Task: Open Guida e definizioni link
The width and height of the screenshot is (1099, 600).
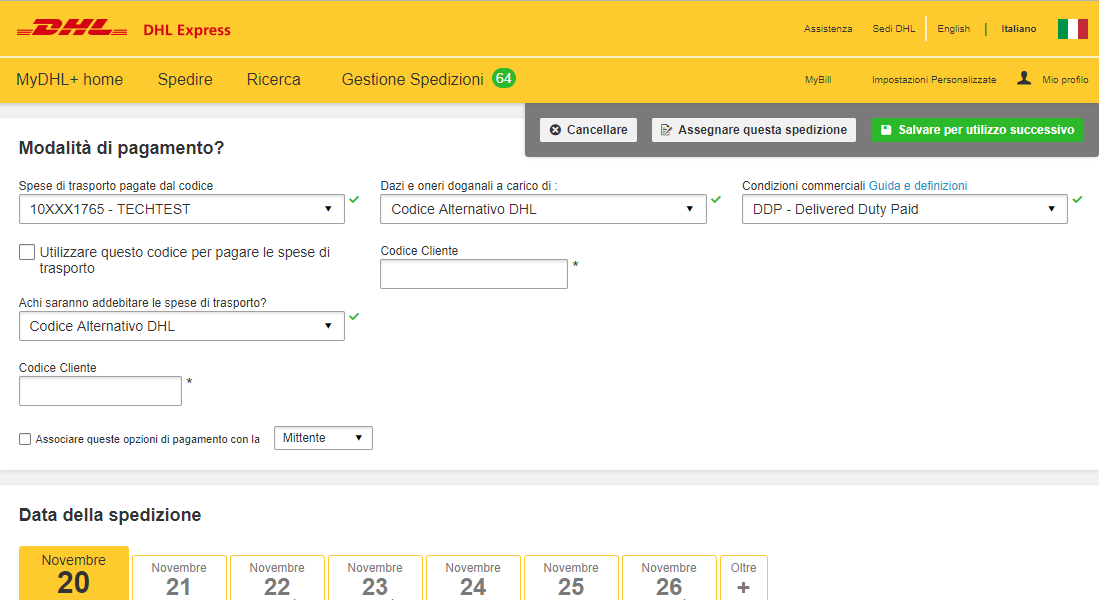Action: point(918,186)
